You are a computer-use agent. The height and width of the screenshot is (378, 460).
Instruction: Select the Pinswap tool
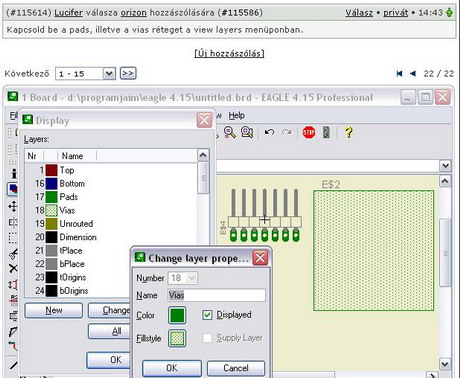(13, 285)
